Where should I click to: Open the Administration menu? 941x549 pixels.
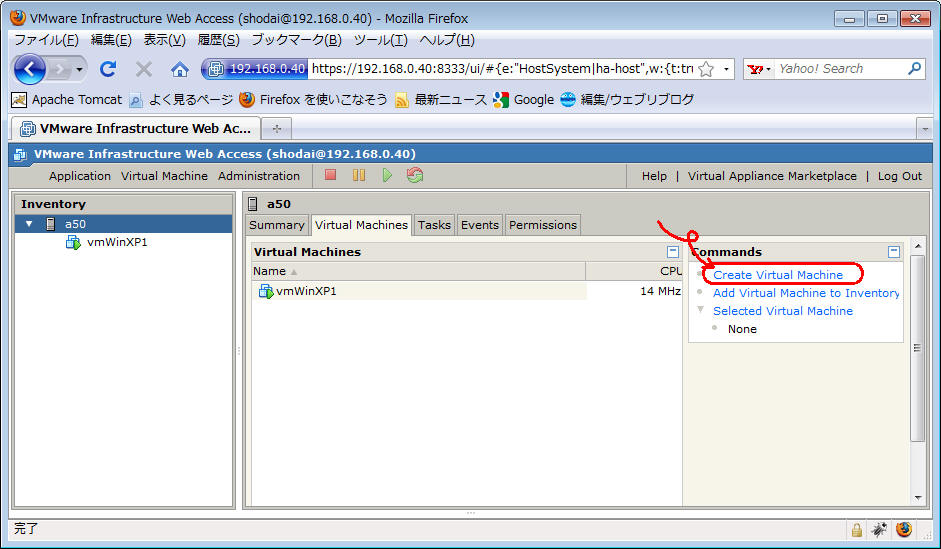coord(258,176)
